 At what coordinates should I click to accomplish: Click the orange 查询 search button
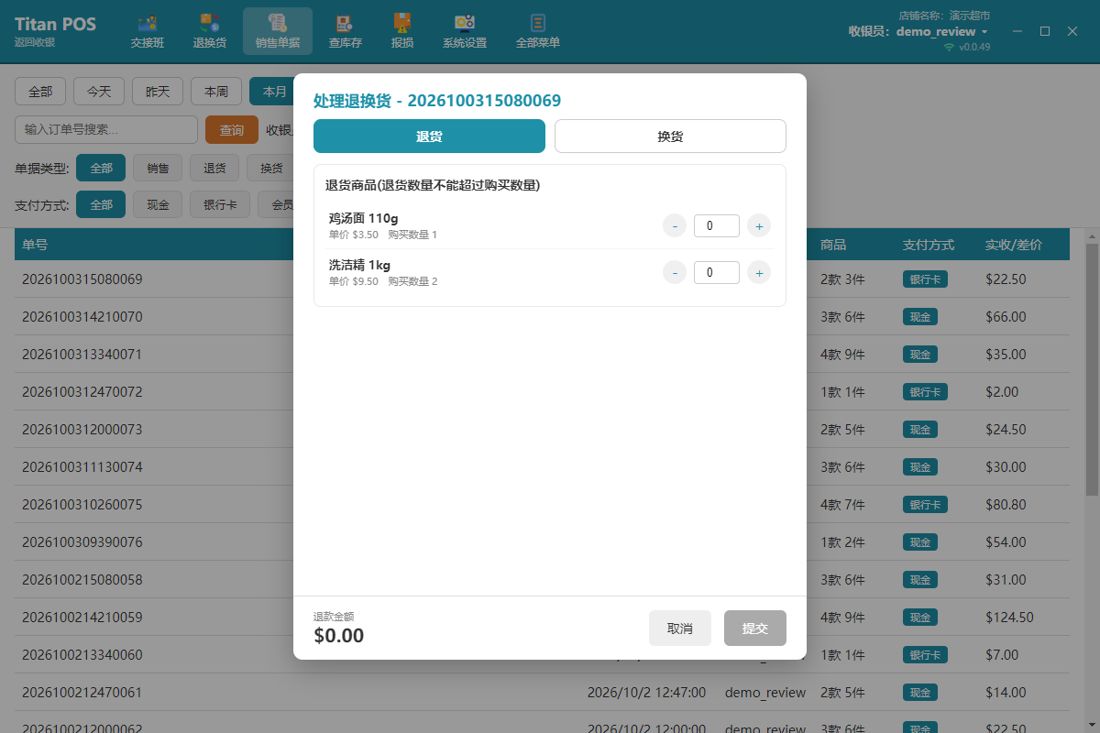(x=232, y=130)
